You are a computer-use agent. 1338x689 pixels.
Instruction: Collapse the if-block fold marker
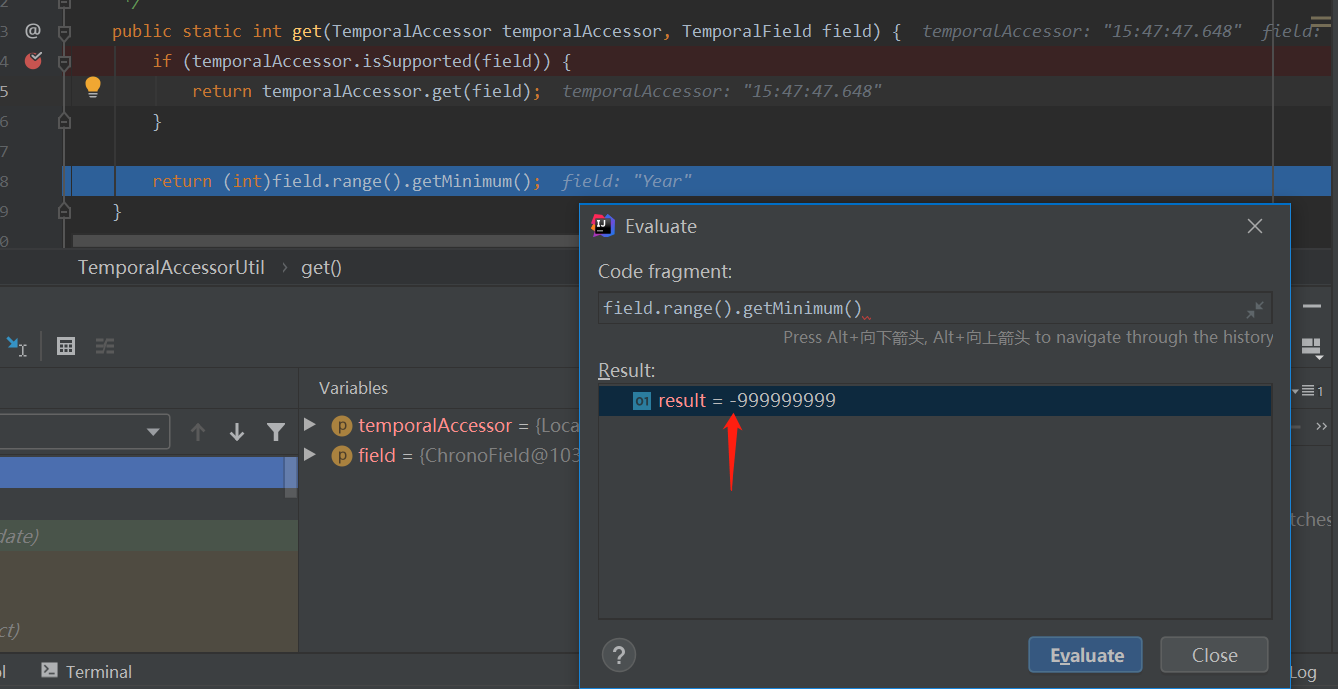coord(64,62)
